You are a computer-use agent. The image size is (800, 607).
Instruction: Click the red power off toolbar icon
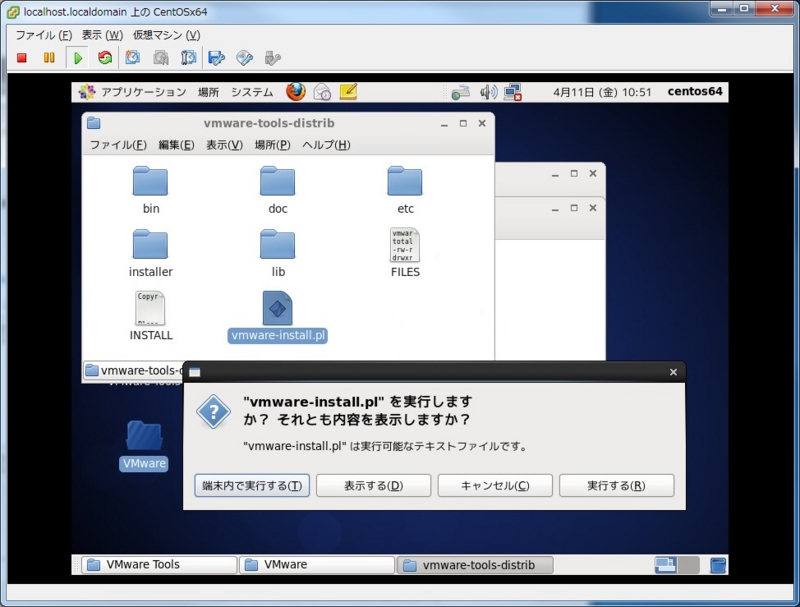pyautogui.click(x=21, y=58)
